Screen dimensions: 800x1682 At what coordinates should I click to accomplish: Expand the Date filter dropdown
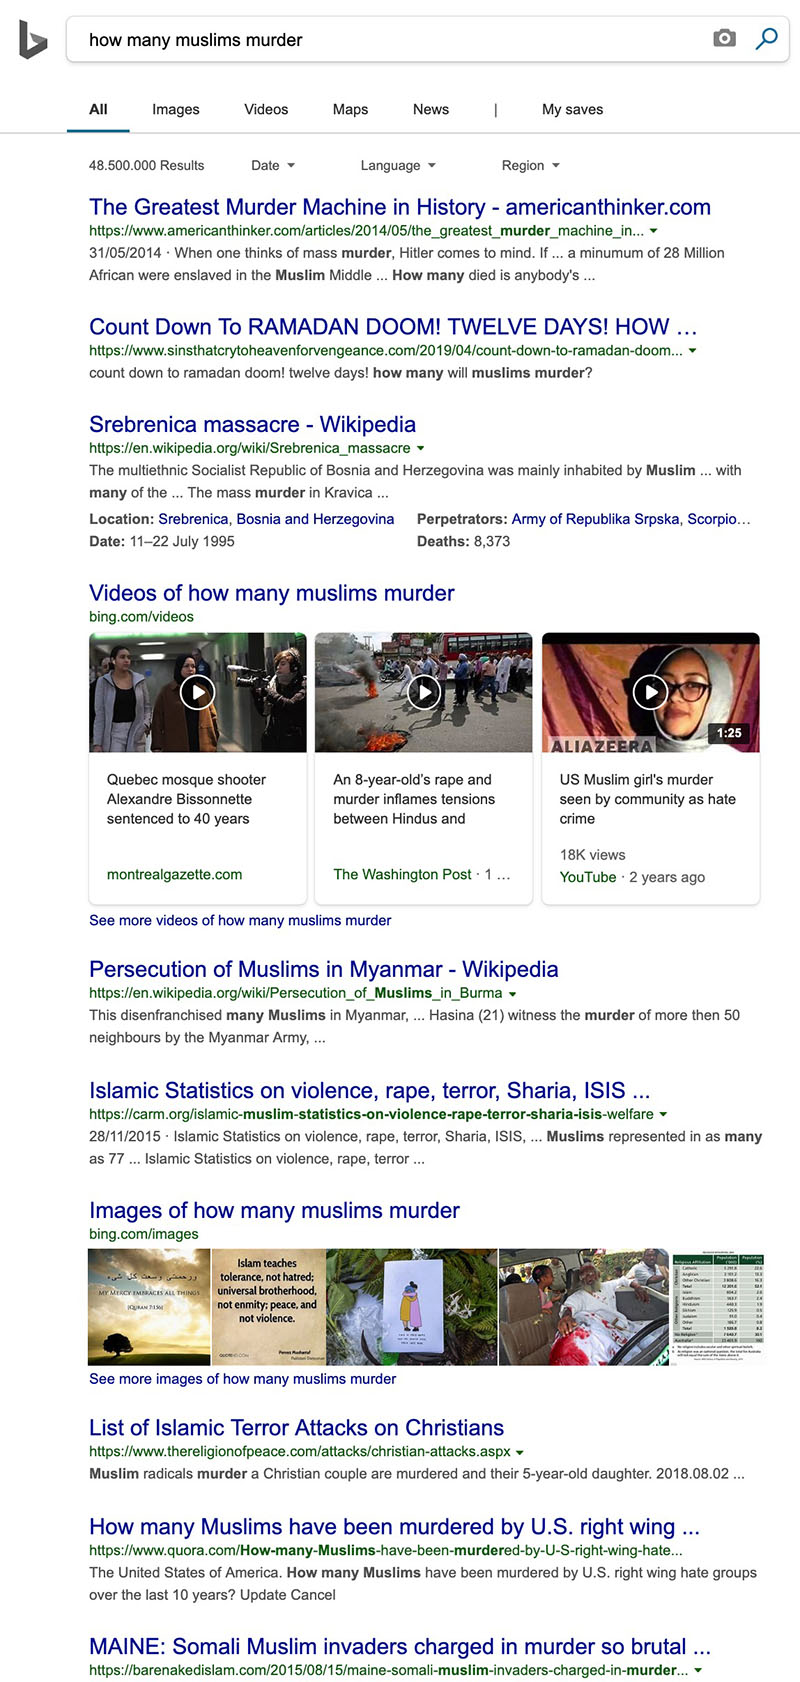(x=273, y=165)
